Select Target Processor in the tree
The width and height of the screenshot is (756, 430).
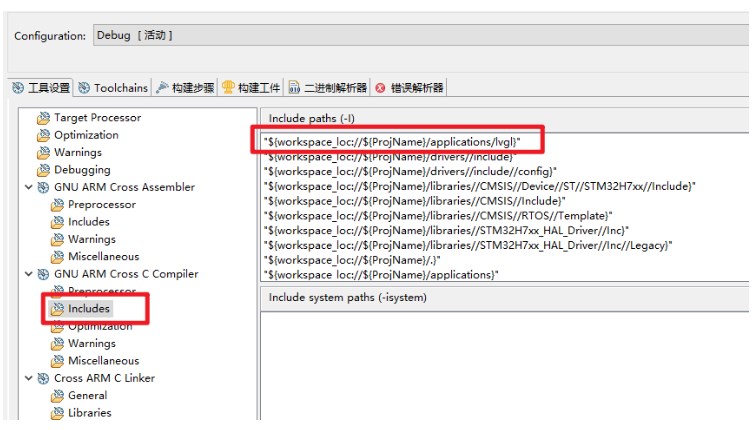tap(97, 118)
